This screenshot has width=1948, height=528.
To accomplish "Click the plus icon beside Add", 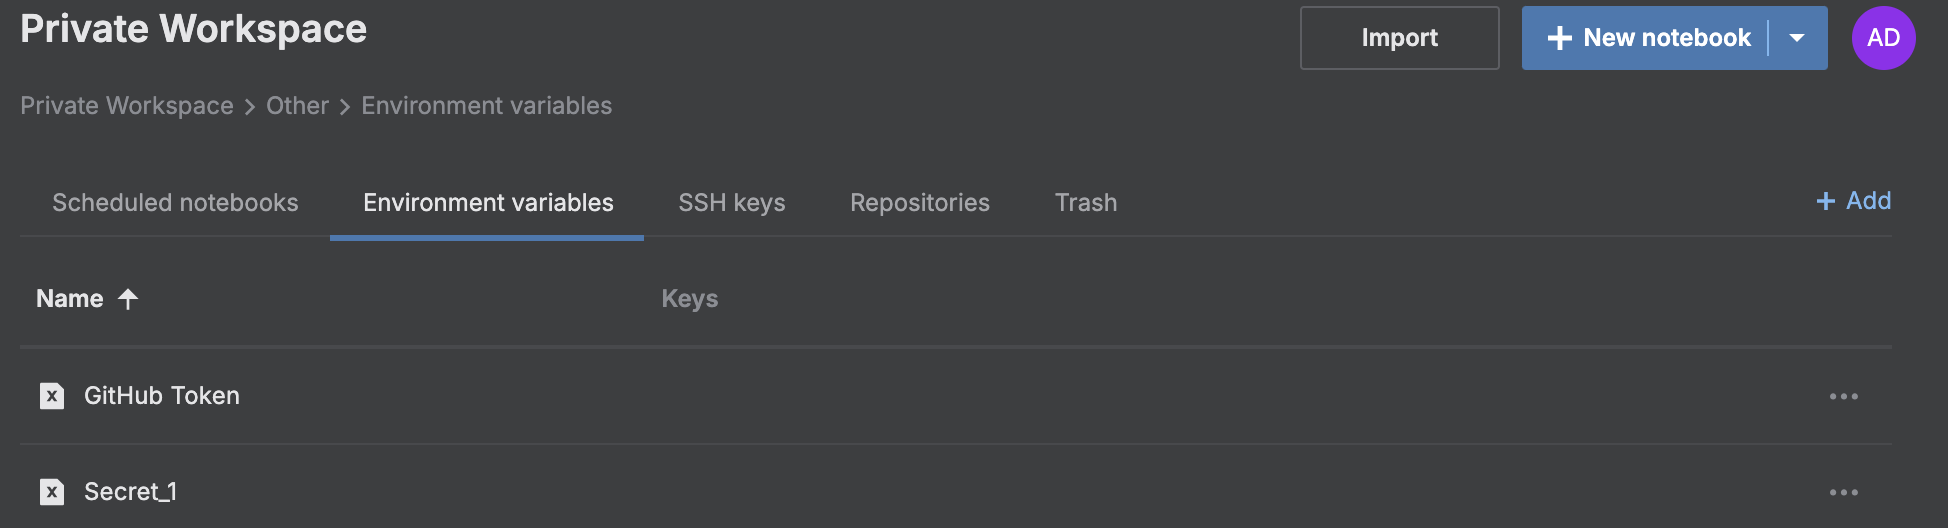I will pos(1825,201).
